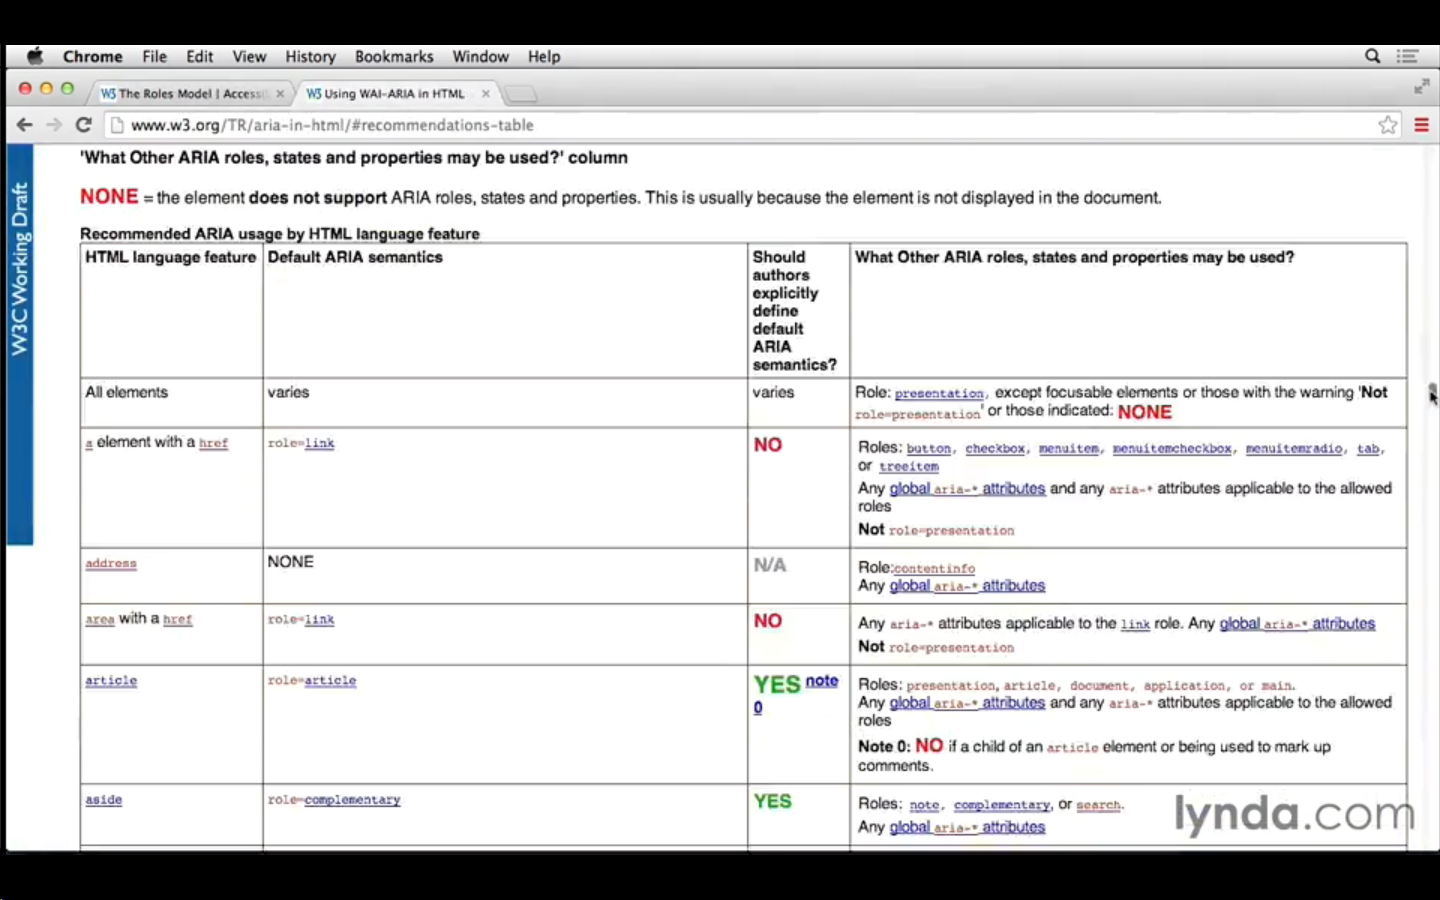Open Spotlight search magnifier icon
Screen dimensions: 1440x900
[x=1373, y=57]
